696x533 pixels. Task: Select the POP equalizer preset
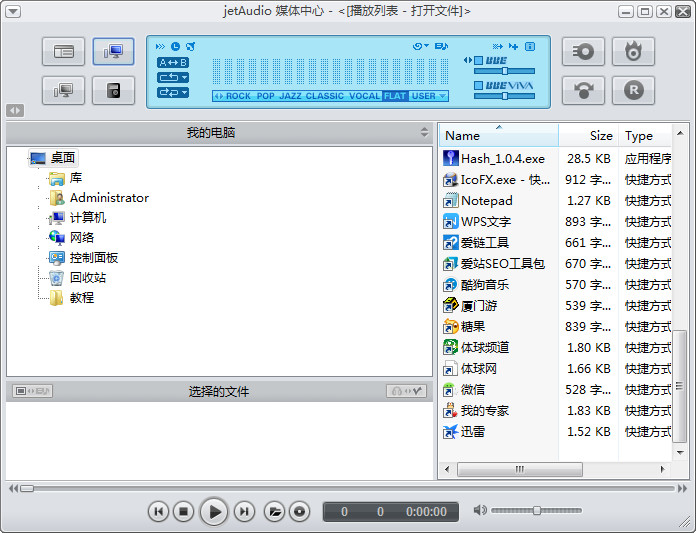pos(265,96)
